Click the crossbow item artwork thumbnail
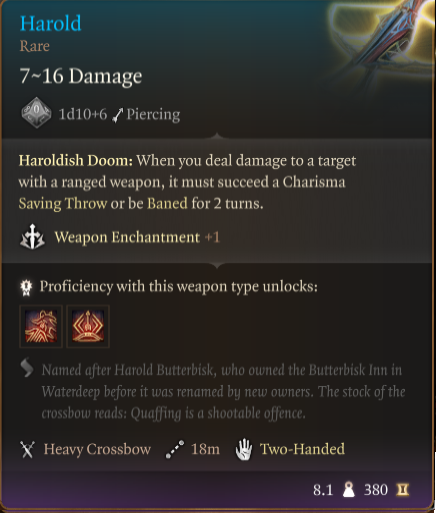Image resolution: width=436 pixels, height=513 pixels. pos(380,36)
